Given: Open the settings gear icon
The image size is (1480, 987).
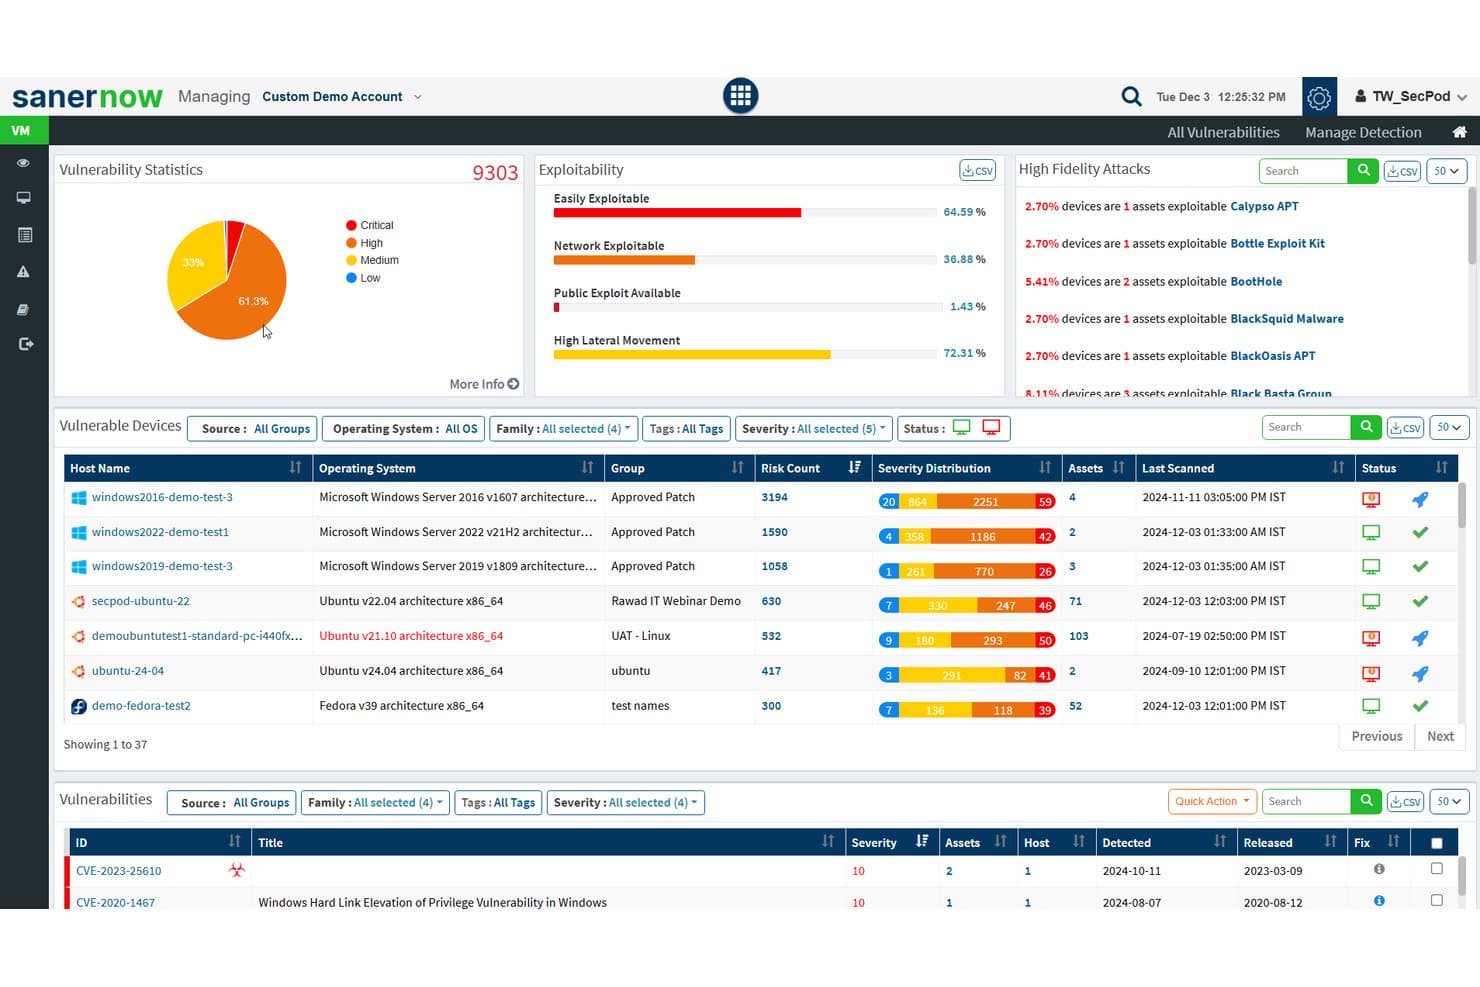Looking at the screenshot, I should click(1319, 97).
